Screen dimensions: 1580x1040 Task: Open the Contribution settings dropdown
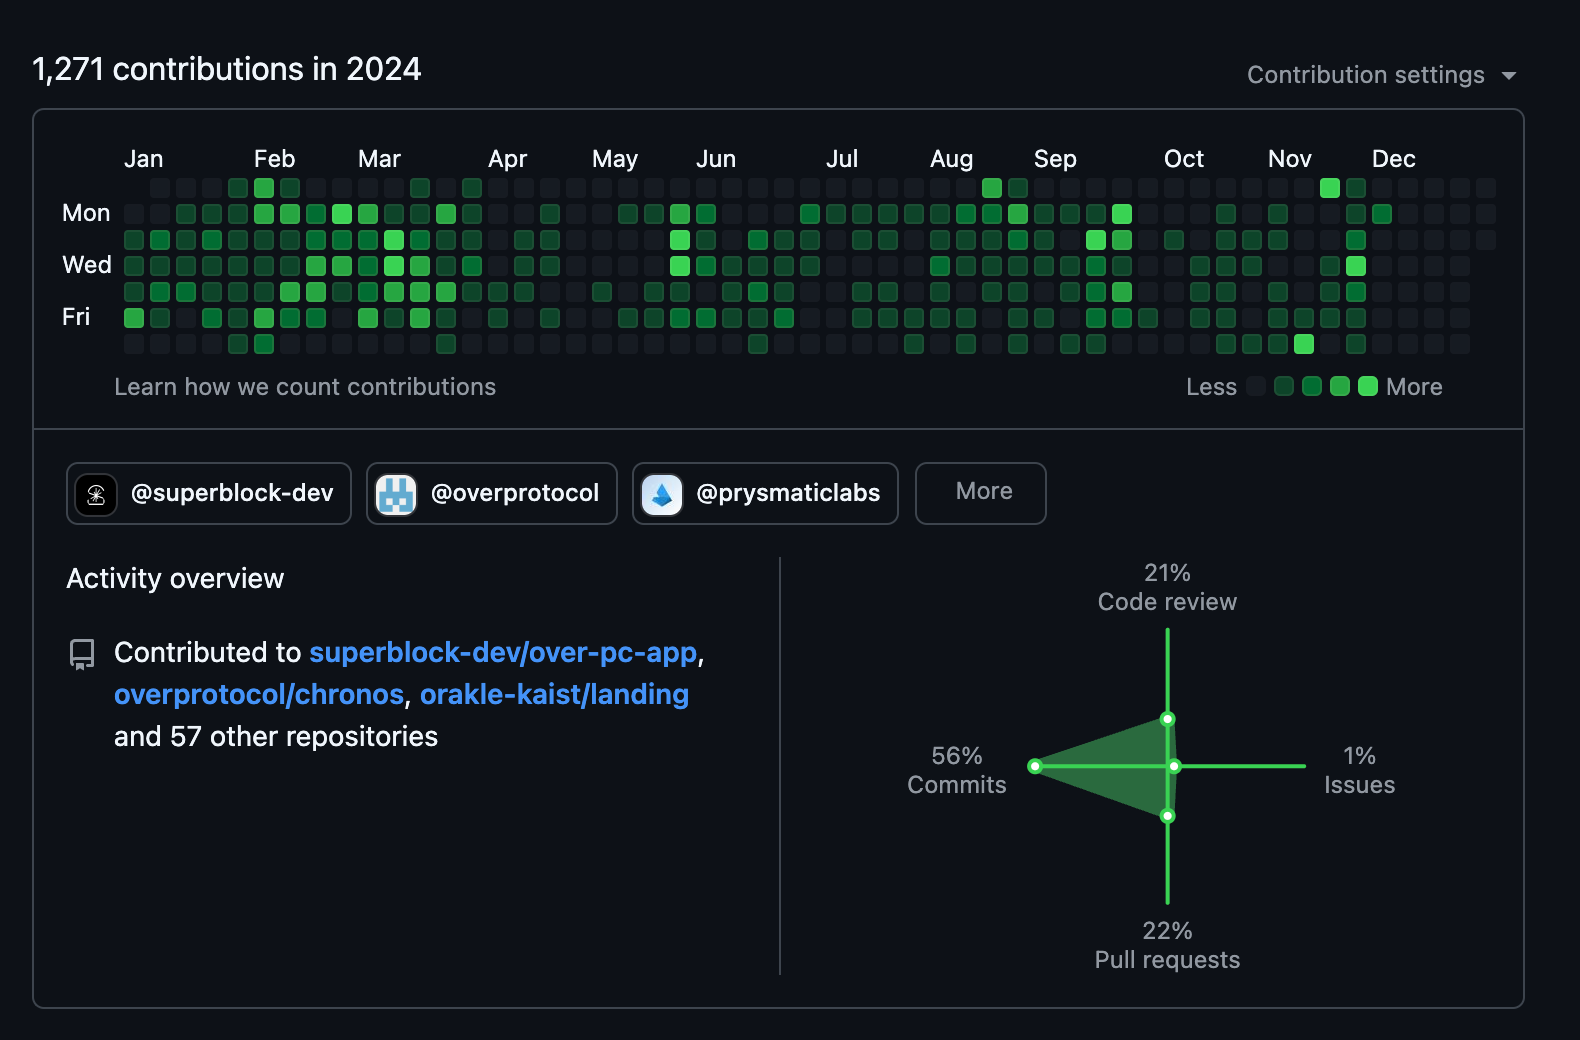pos(1381,75)
